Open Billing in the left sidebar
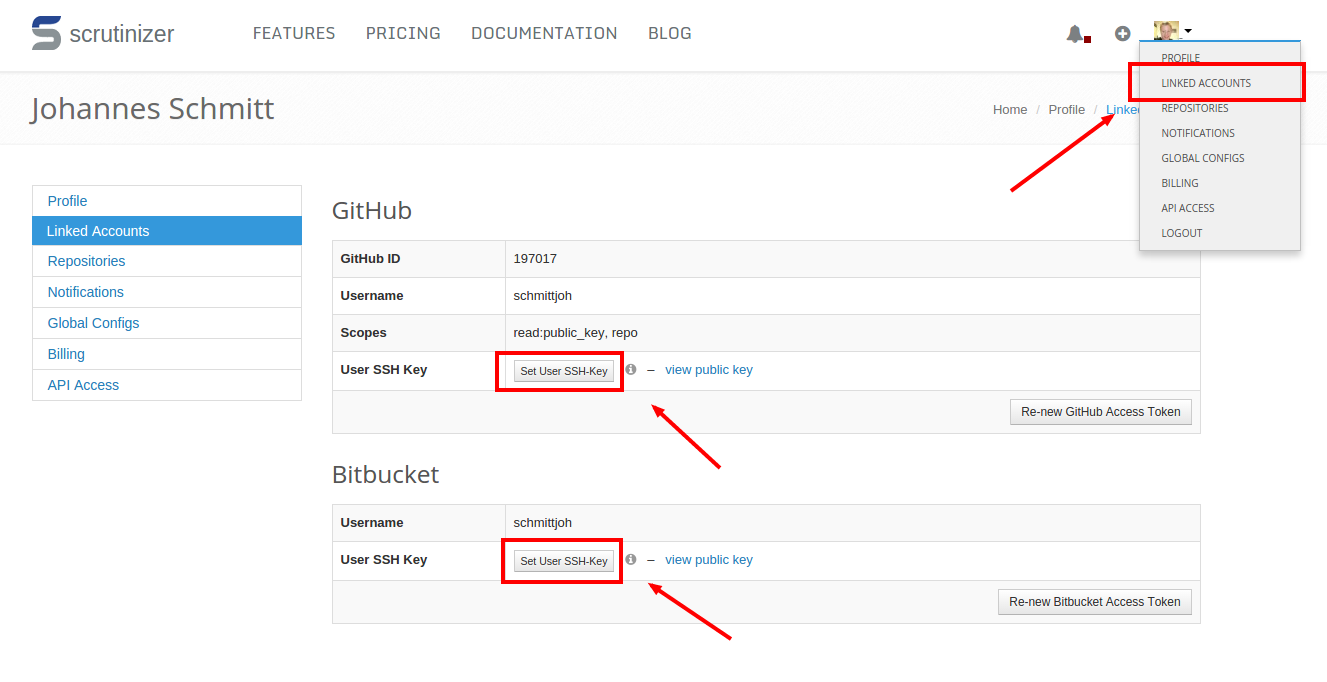Screen dimensions: 1327x682 [167, 354]
